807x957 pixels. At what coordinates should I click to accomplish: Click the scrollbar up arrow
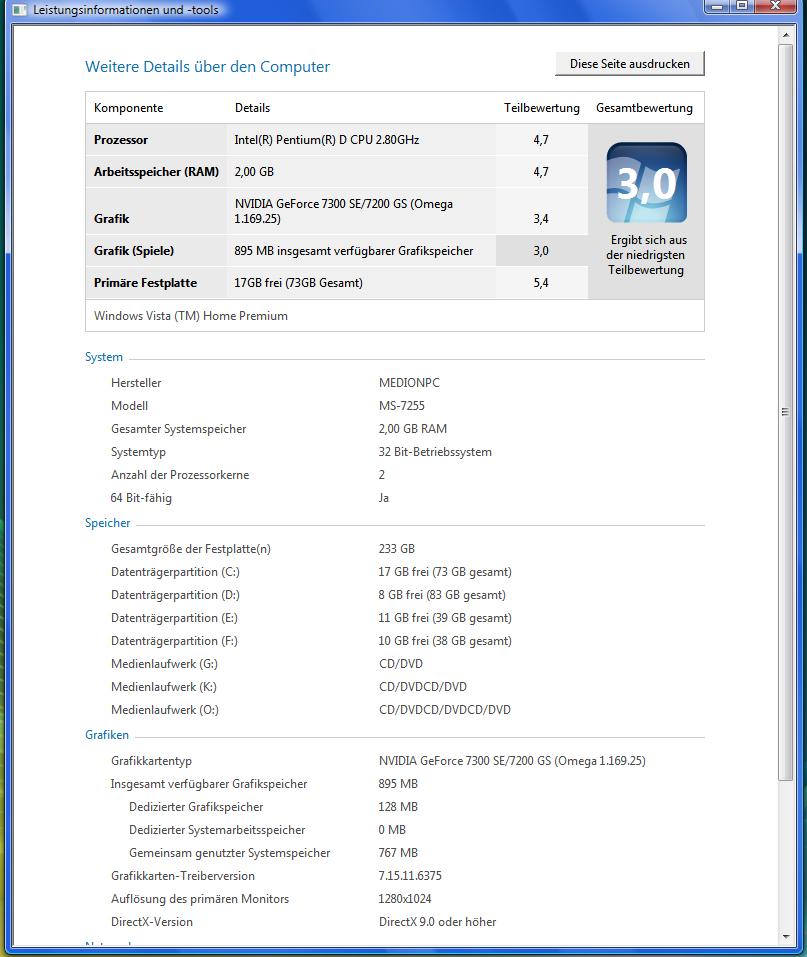(786, 35)
